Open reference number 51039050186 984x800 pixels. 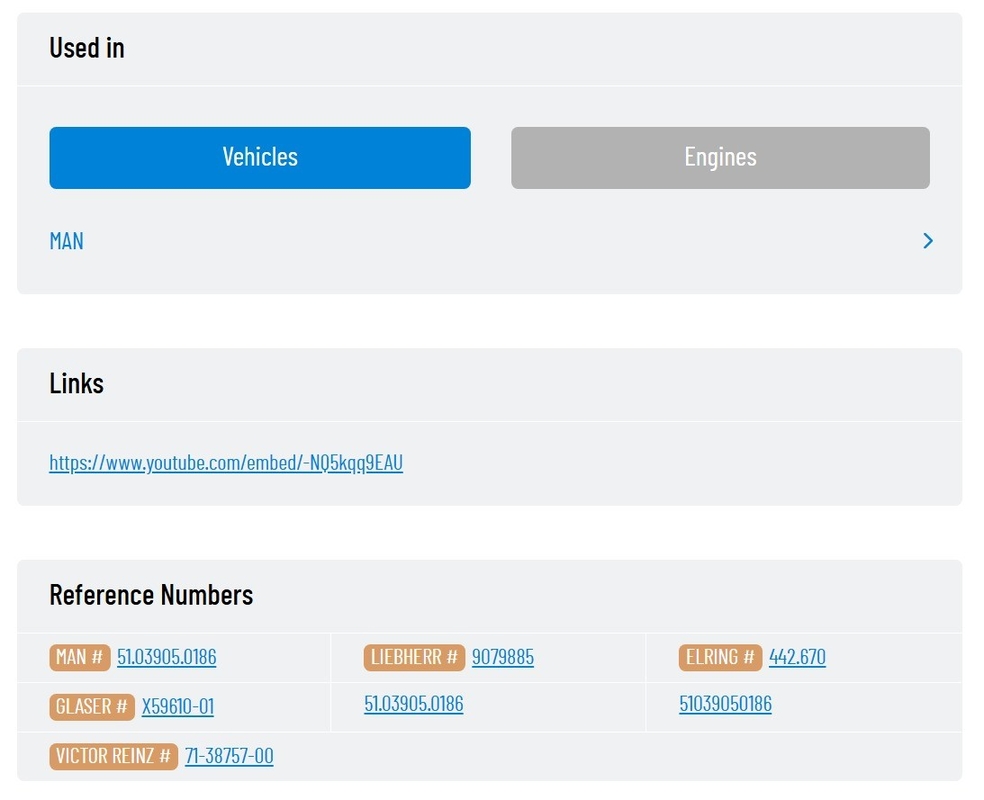click(725, 703)
